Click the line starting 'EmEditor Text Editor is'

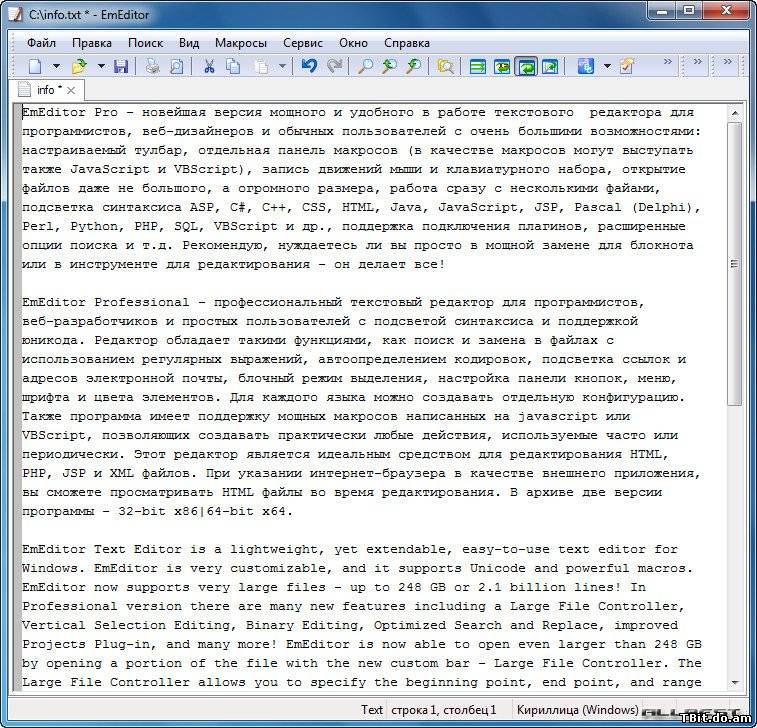click(x=350, y=549)
